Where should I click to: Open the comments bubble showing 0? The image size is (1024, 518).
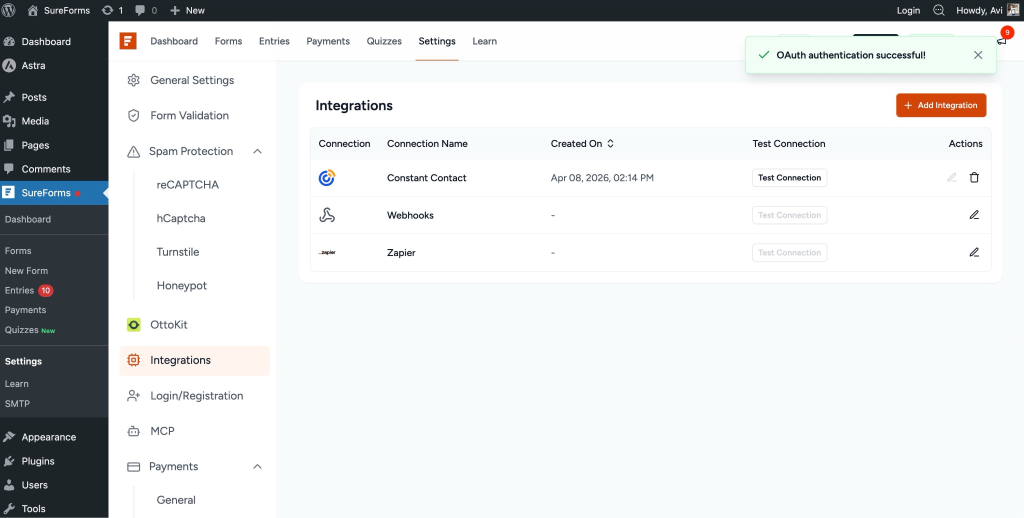146,10
